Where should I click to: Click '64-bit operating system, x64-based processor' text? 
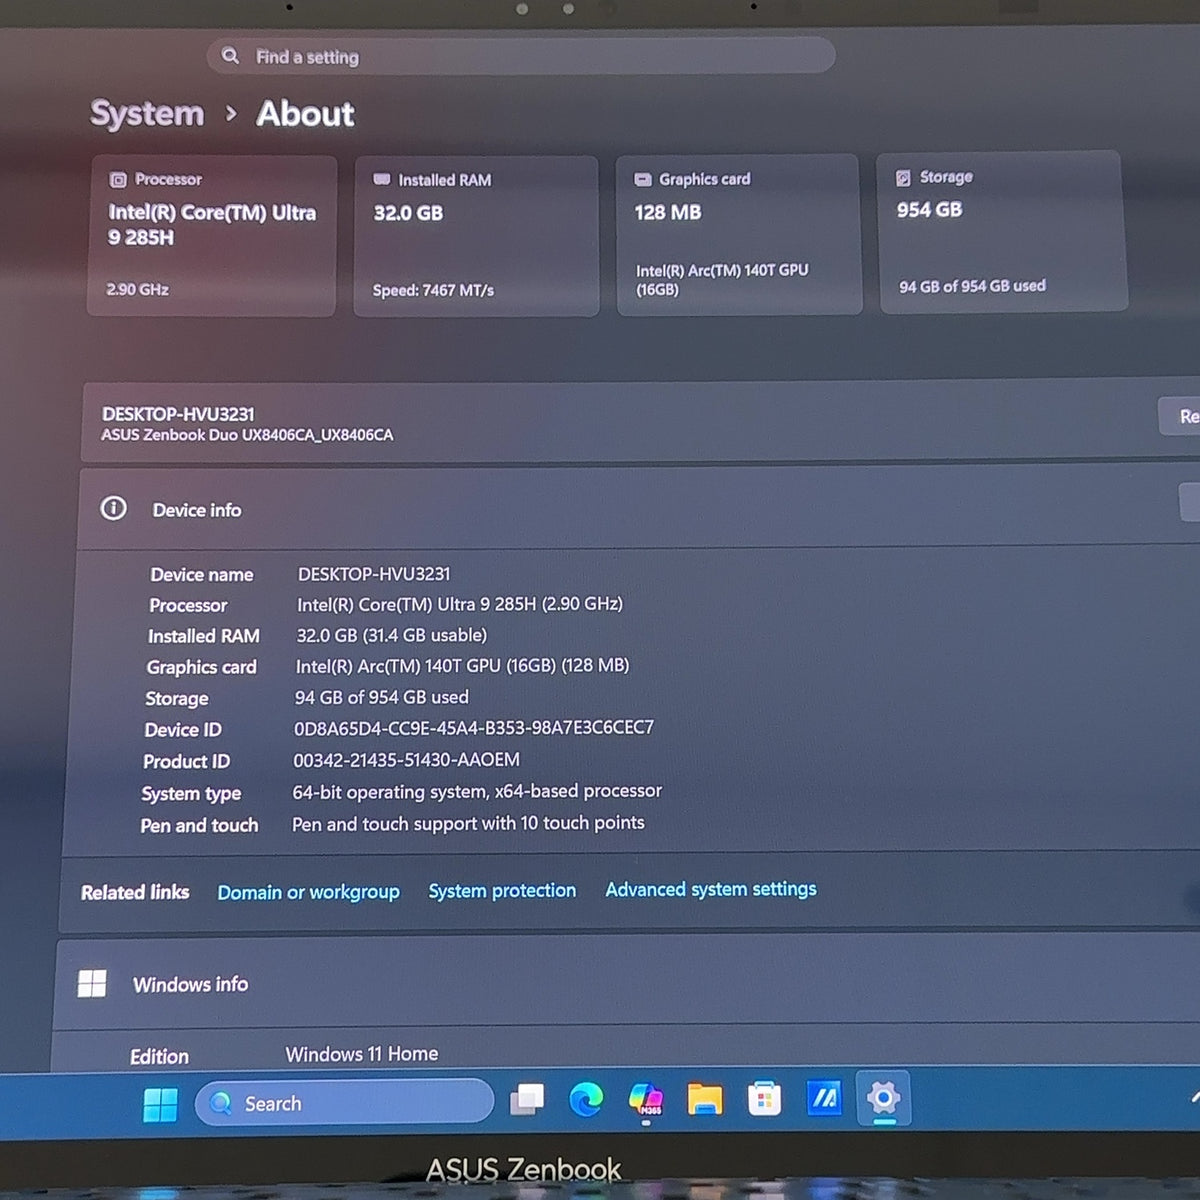(x=477, y=791)
